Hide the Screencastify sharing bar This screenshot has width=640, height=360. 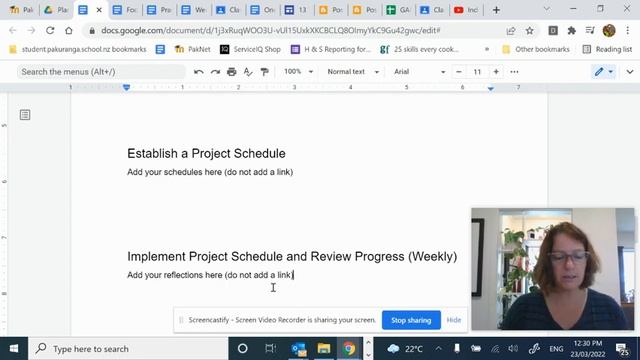coord(454,320)
